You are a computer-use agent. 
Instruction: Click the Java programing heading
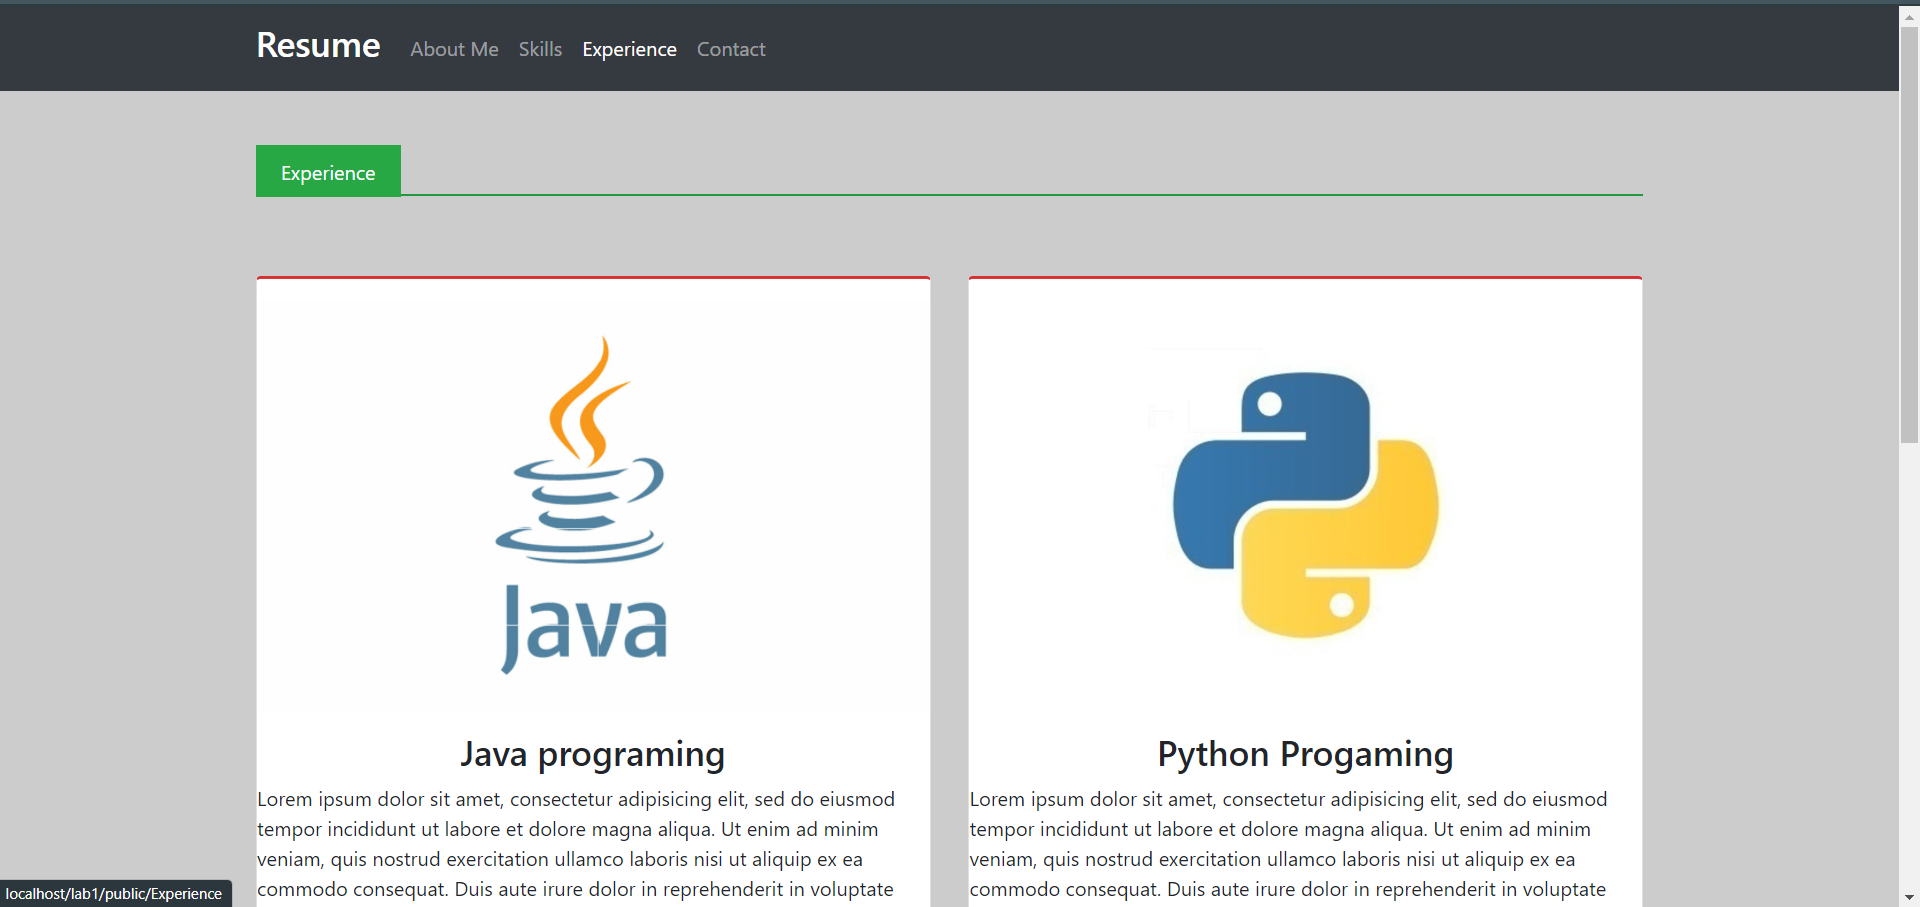point(593,754)
